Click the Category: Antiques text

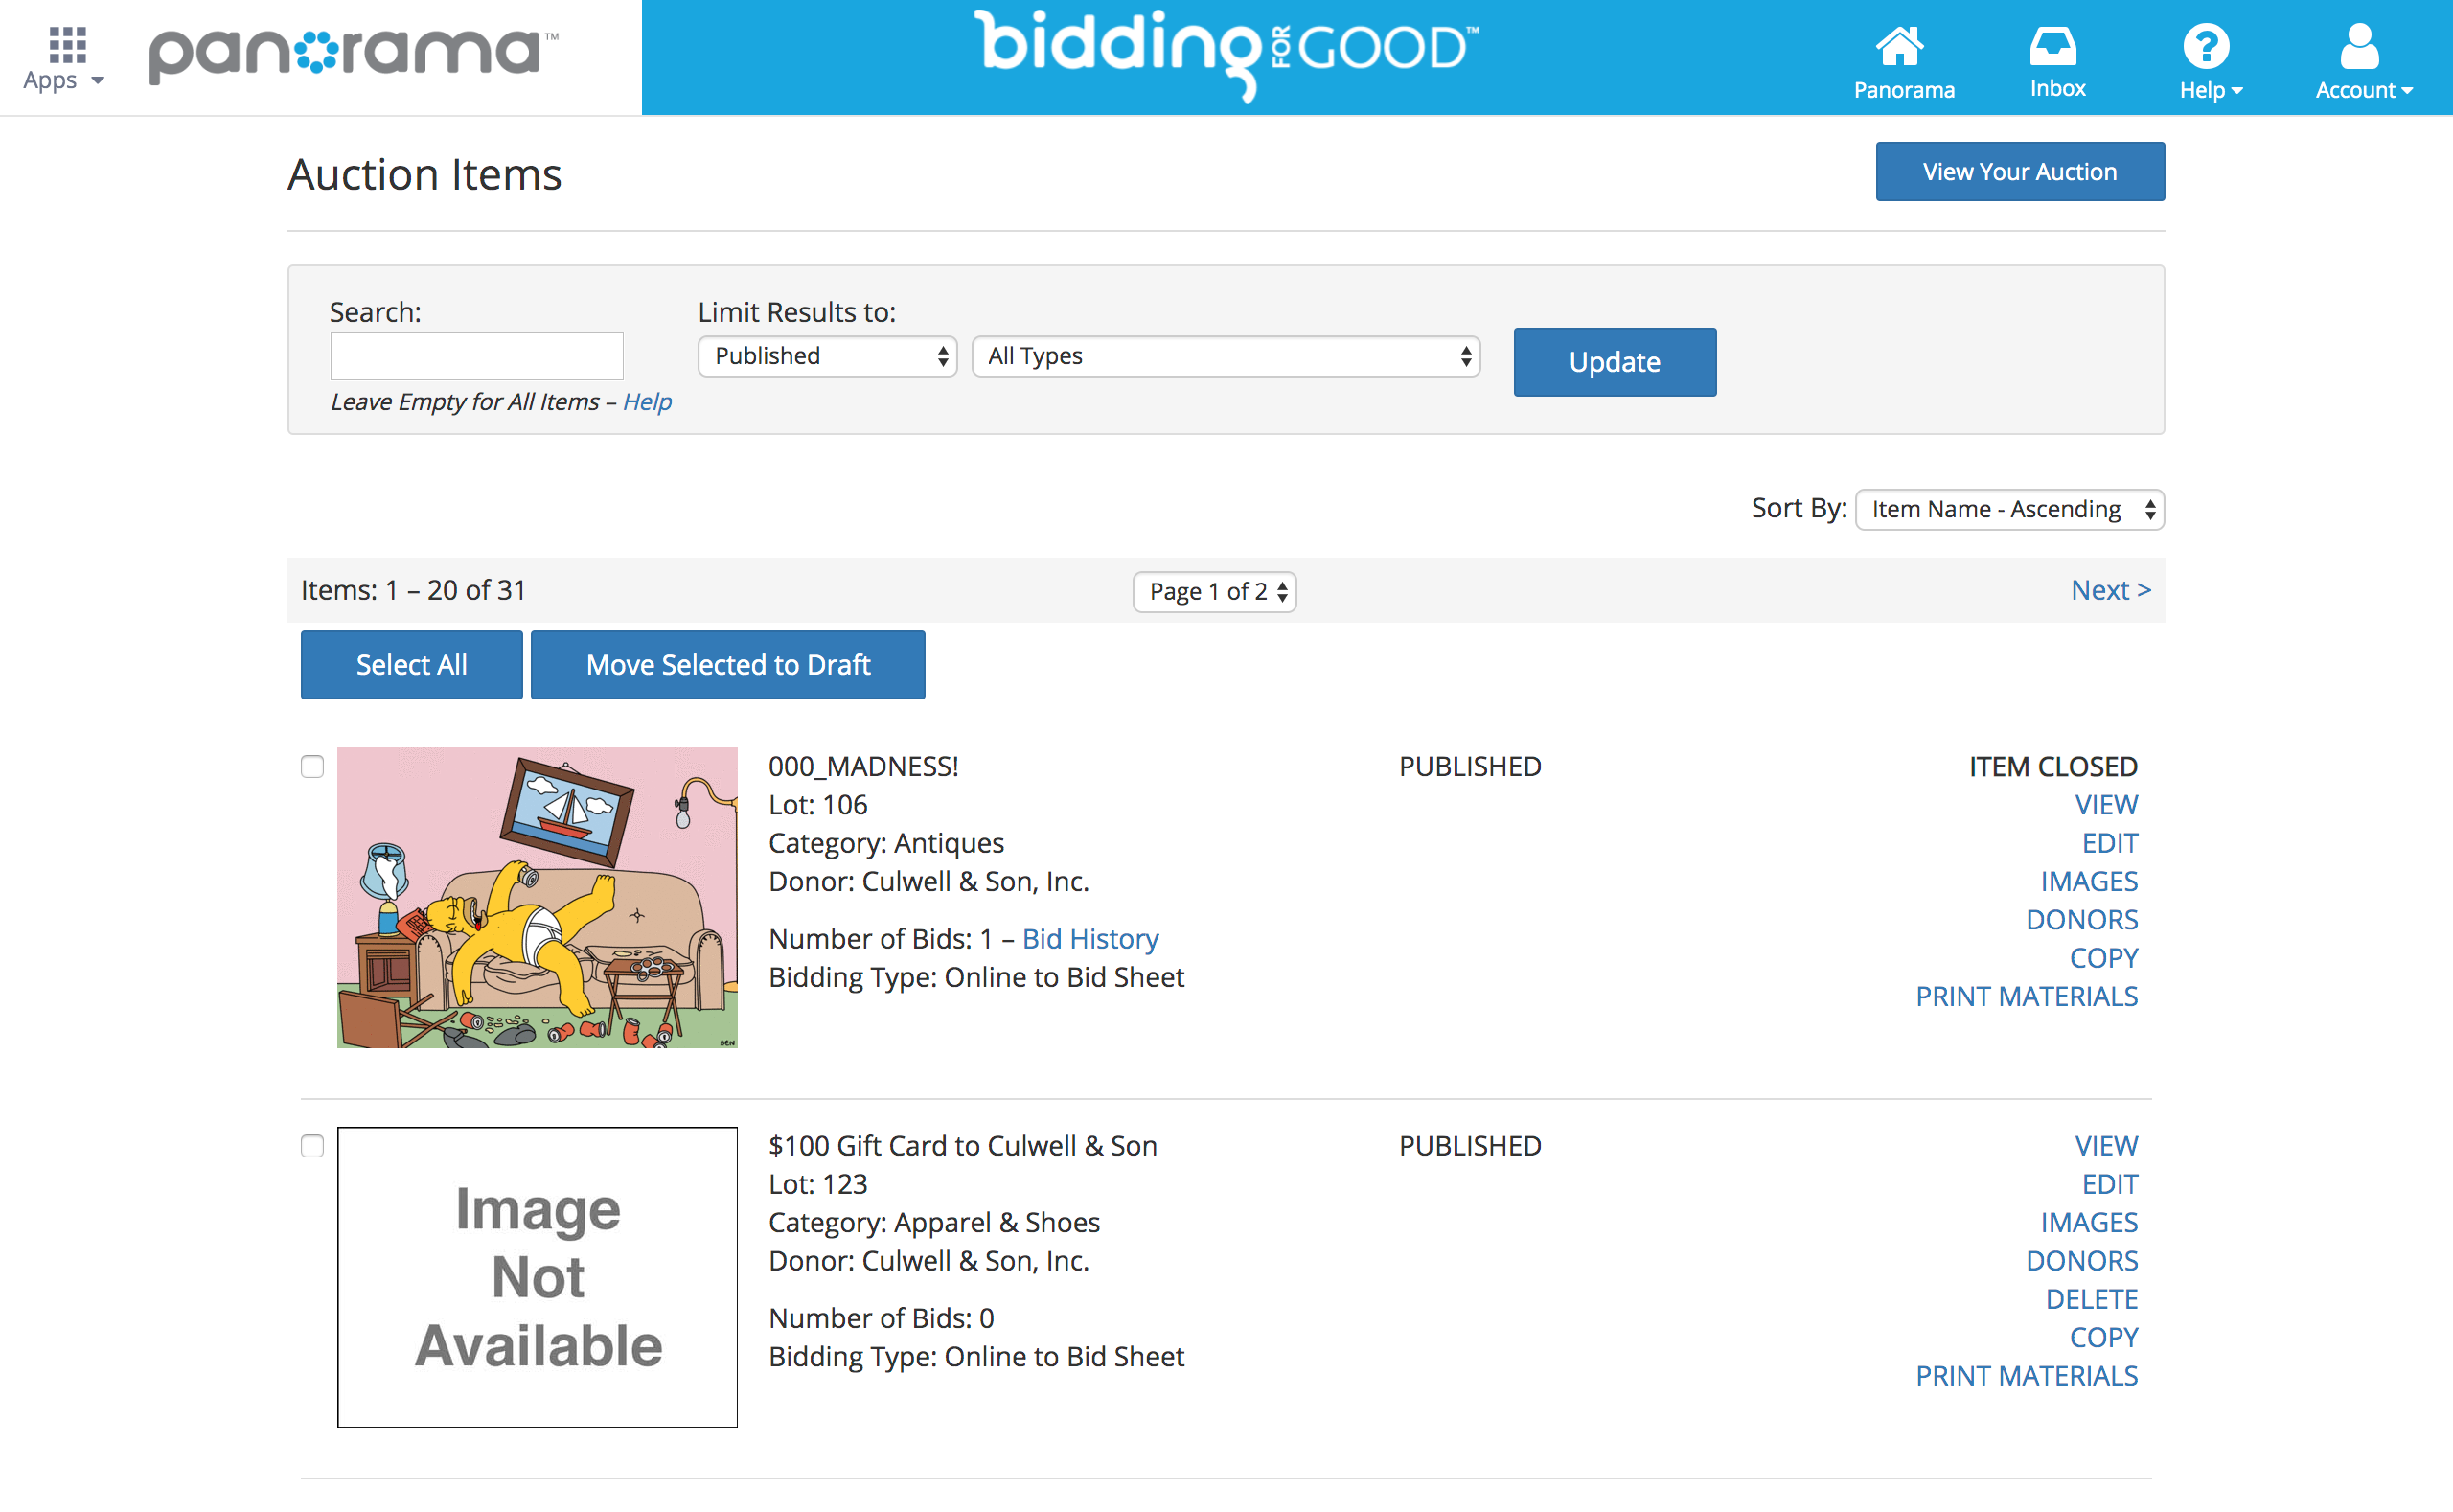click(886, 843)
